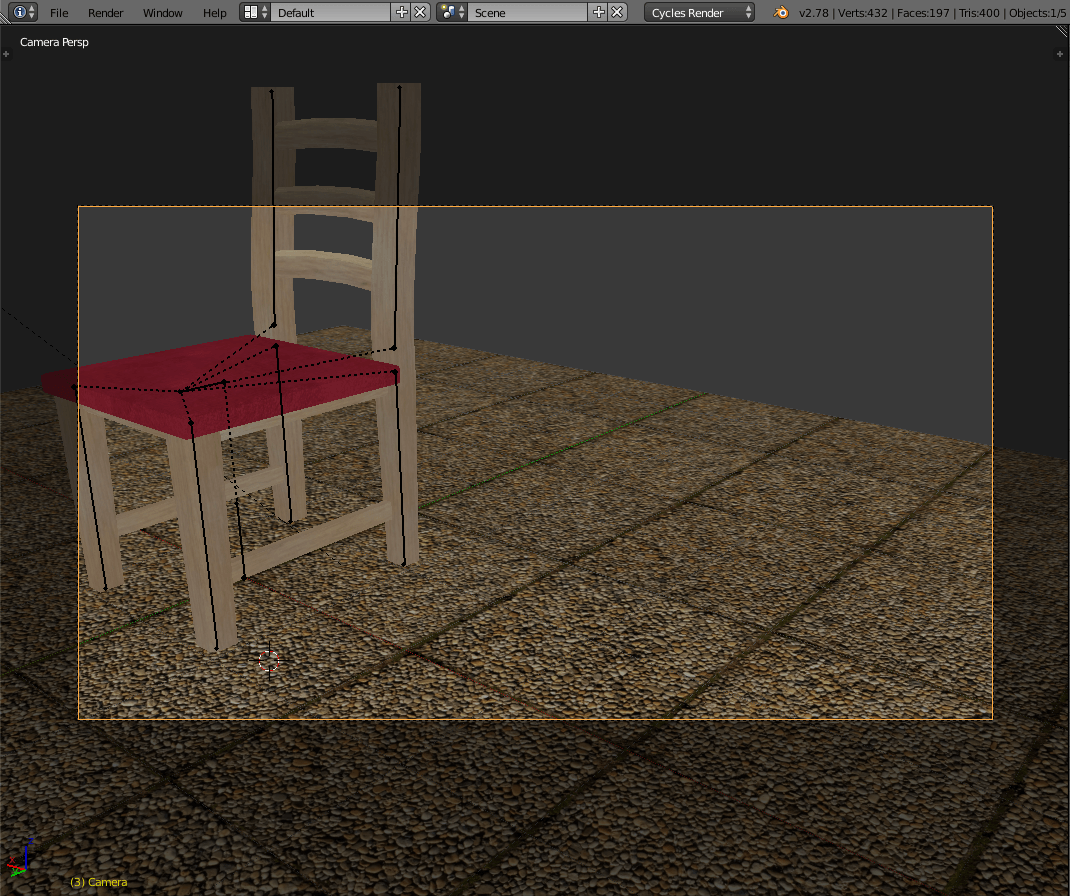Click the 3D cursor on the floor

tap(268, 660)
